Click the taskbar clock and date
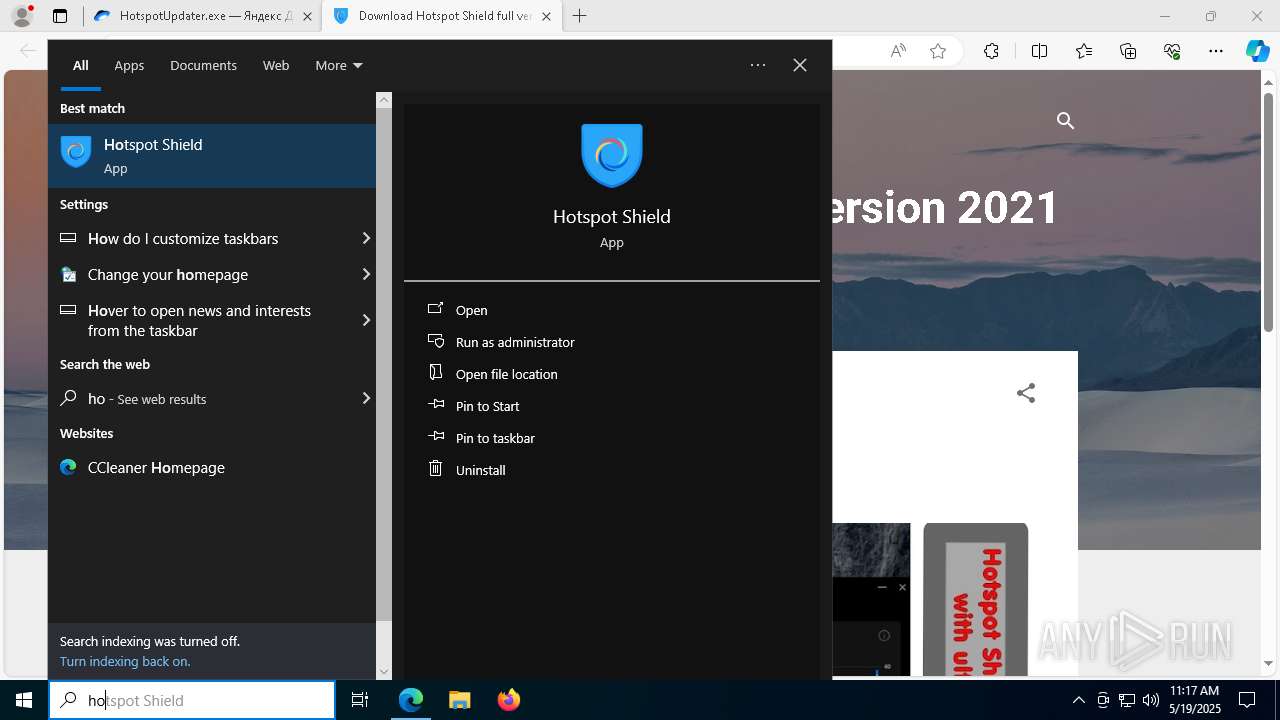Image resolution: width=1280 pixels, height=720 pixels. pyautogui.click(x=1195, y=700)
